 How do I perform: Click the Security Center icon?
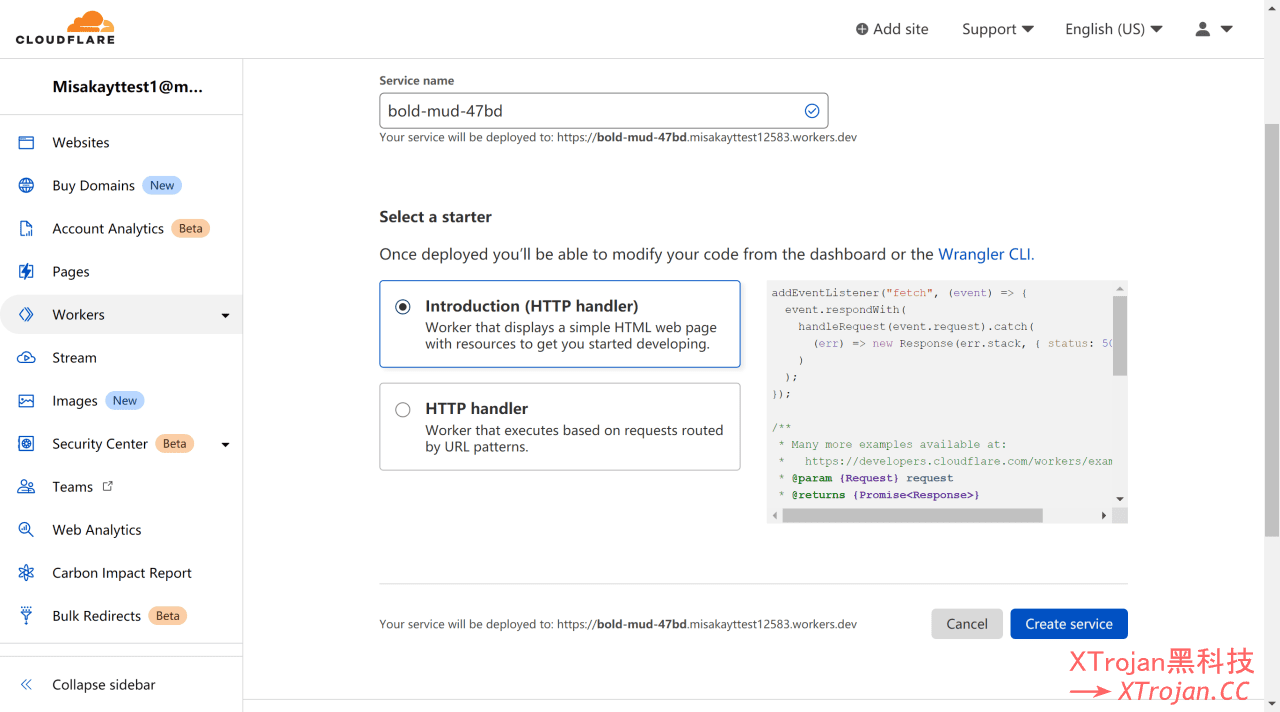27,444
